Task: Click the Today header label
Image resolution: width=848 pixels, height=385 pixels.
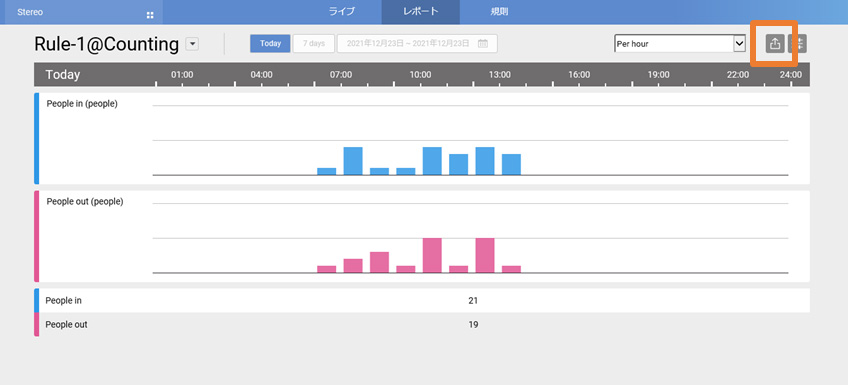Action: [63, 75]
